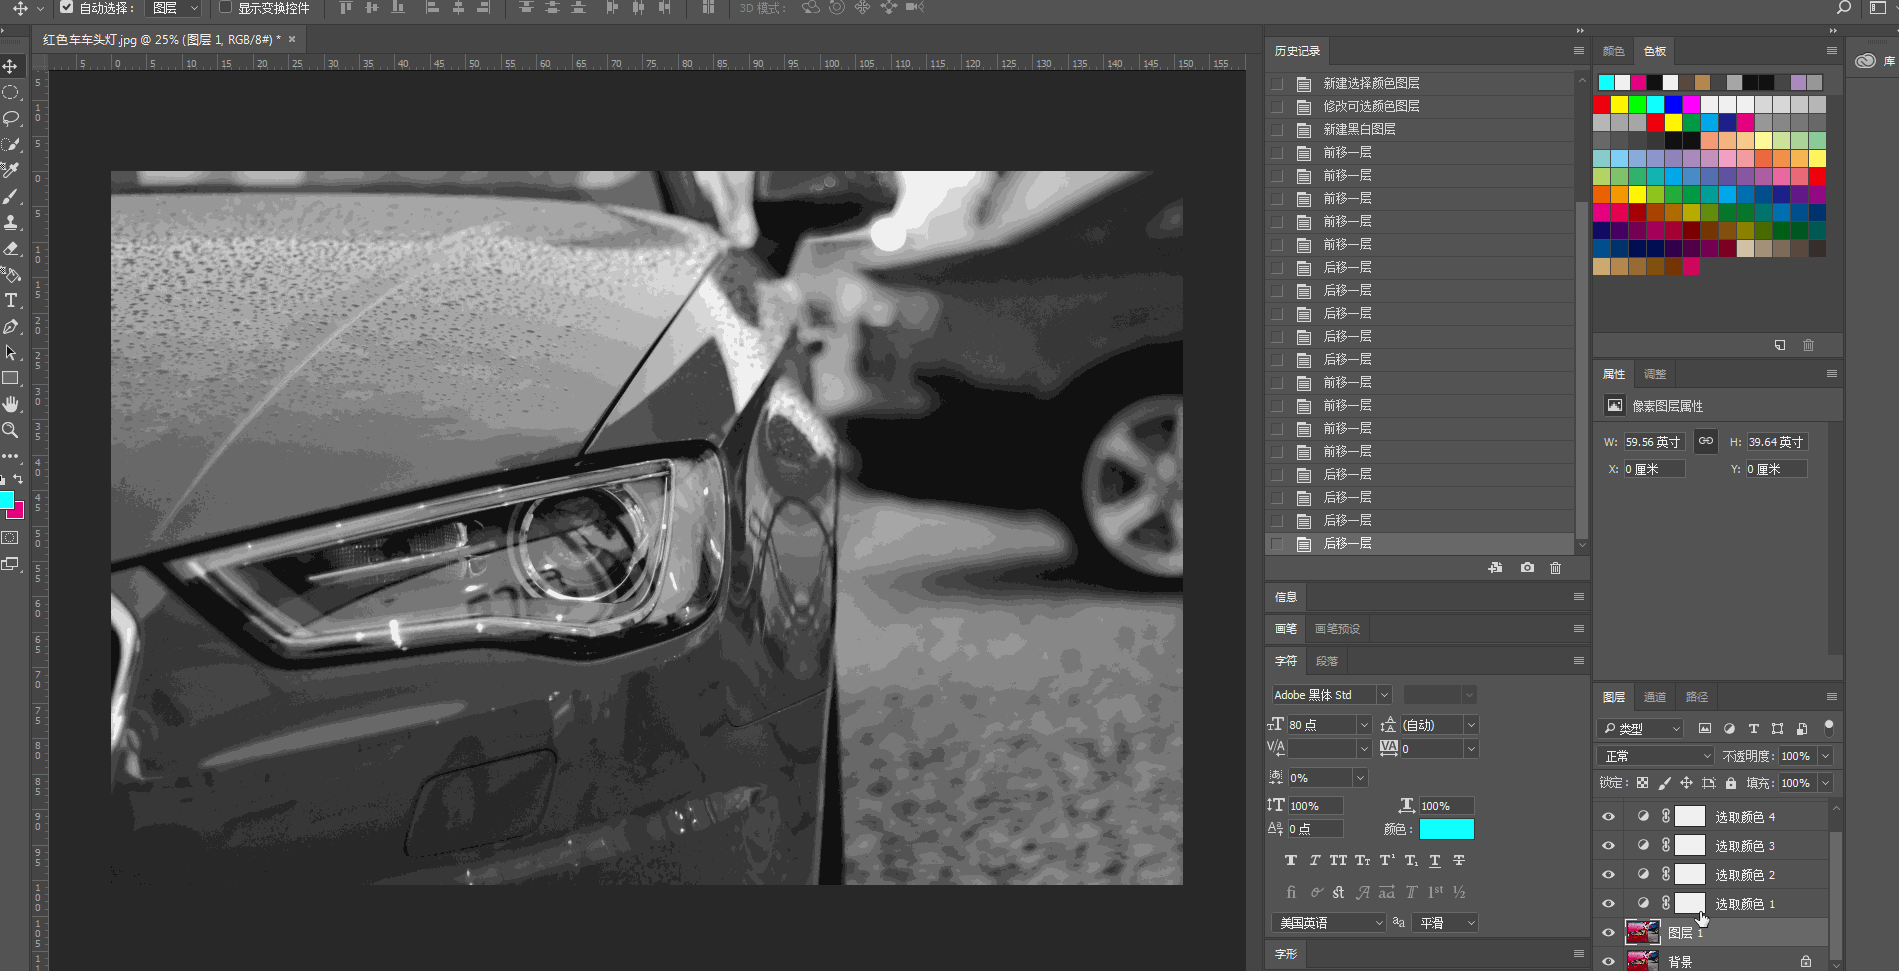The image size is (1899, 971).
Task: Open the blend mode 正常 dropdown
Action: 1656,756
